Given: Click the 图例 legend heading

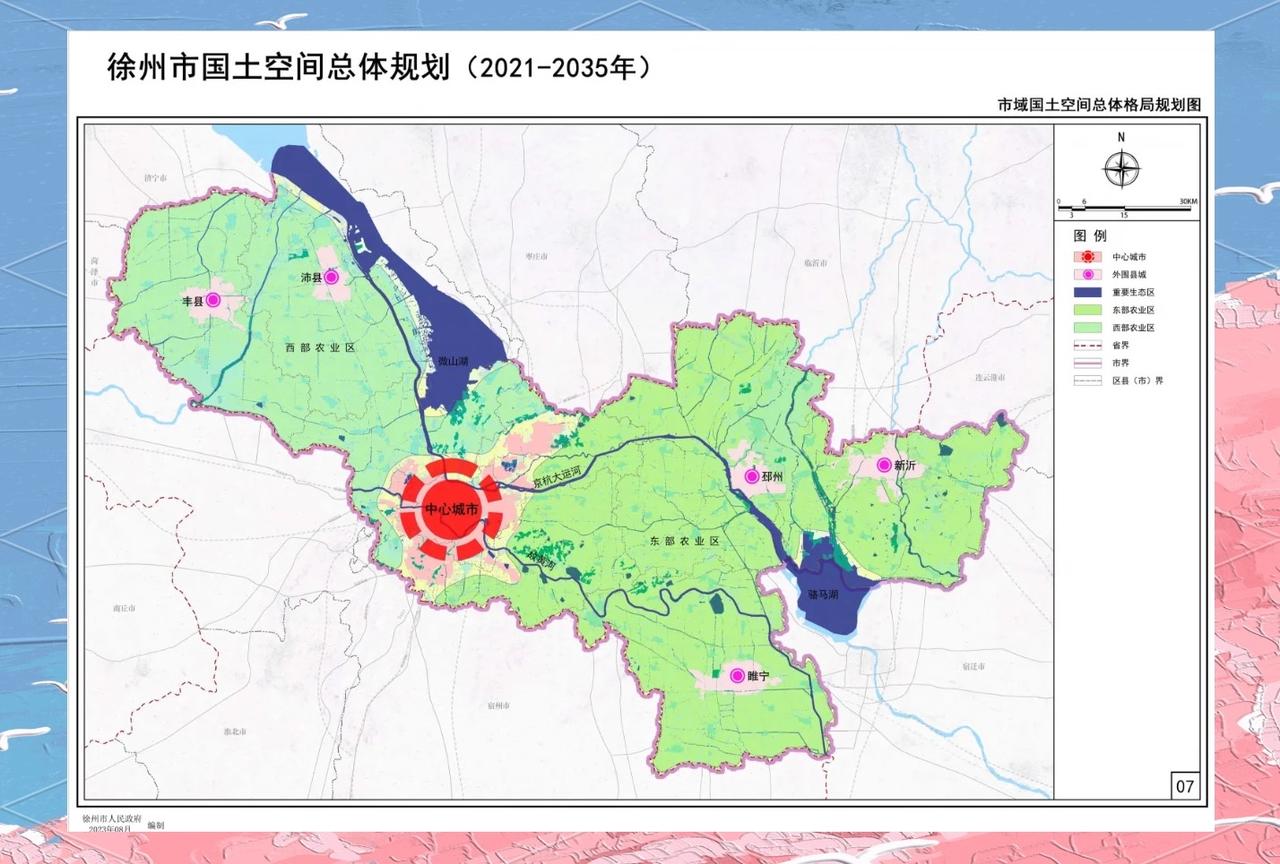Looking at the screenshot, I should pos(1090,235).
